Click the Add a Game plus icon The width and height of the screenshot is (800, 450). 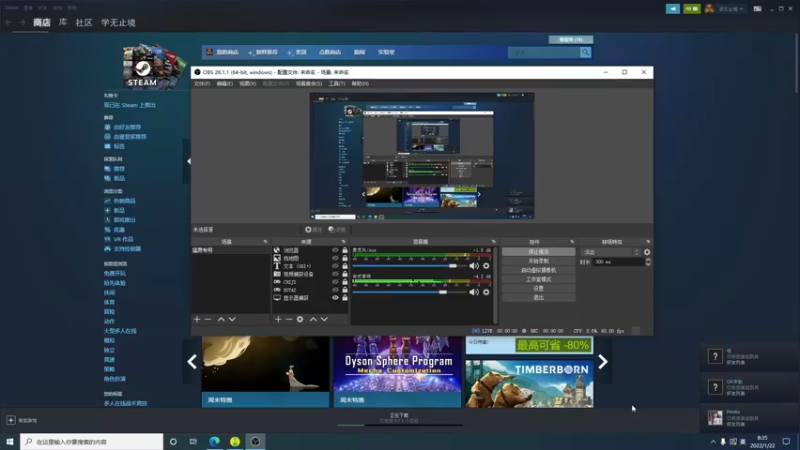coord(11,420)
